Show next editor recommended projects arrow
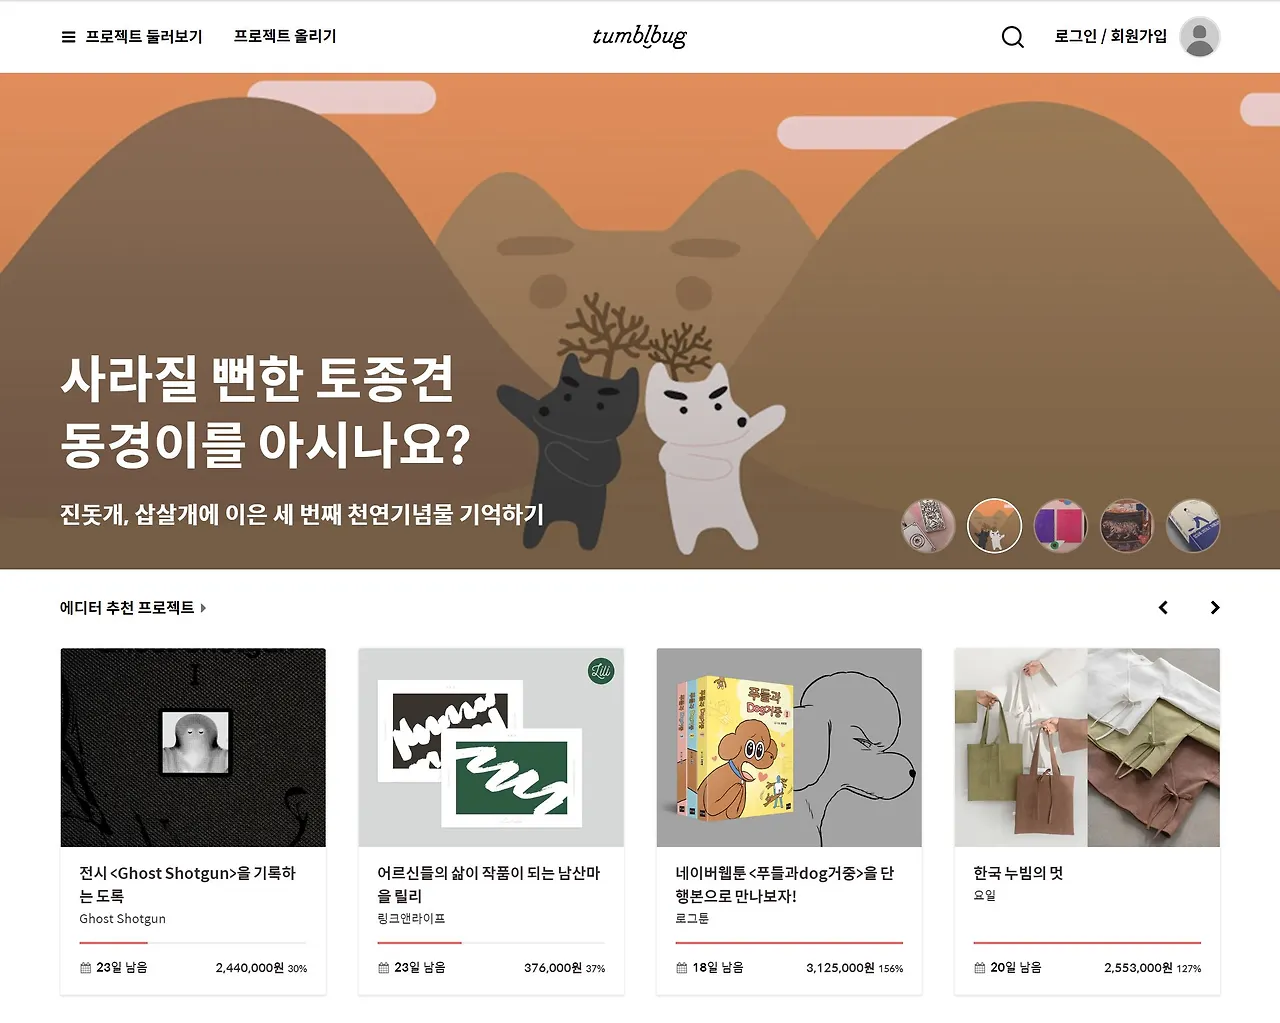The image size is (1280, 1023). point(1214,607)
